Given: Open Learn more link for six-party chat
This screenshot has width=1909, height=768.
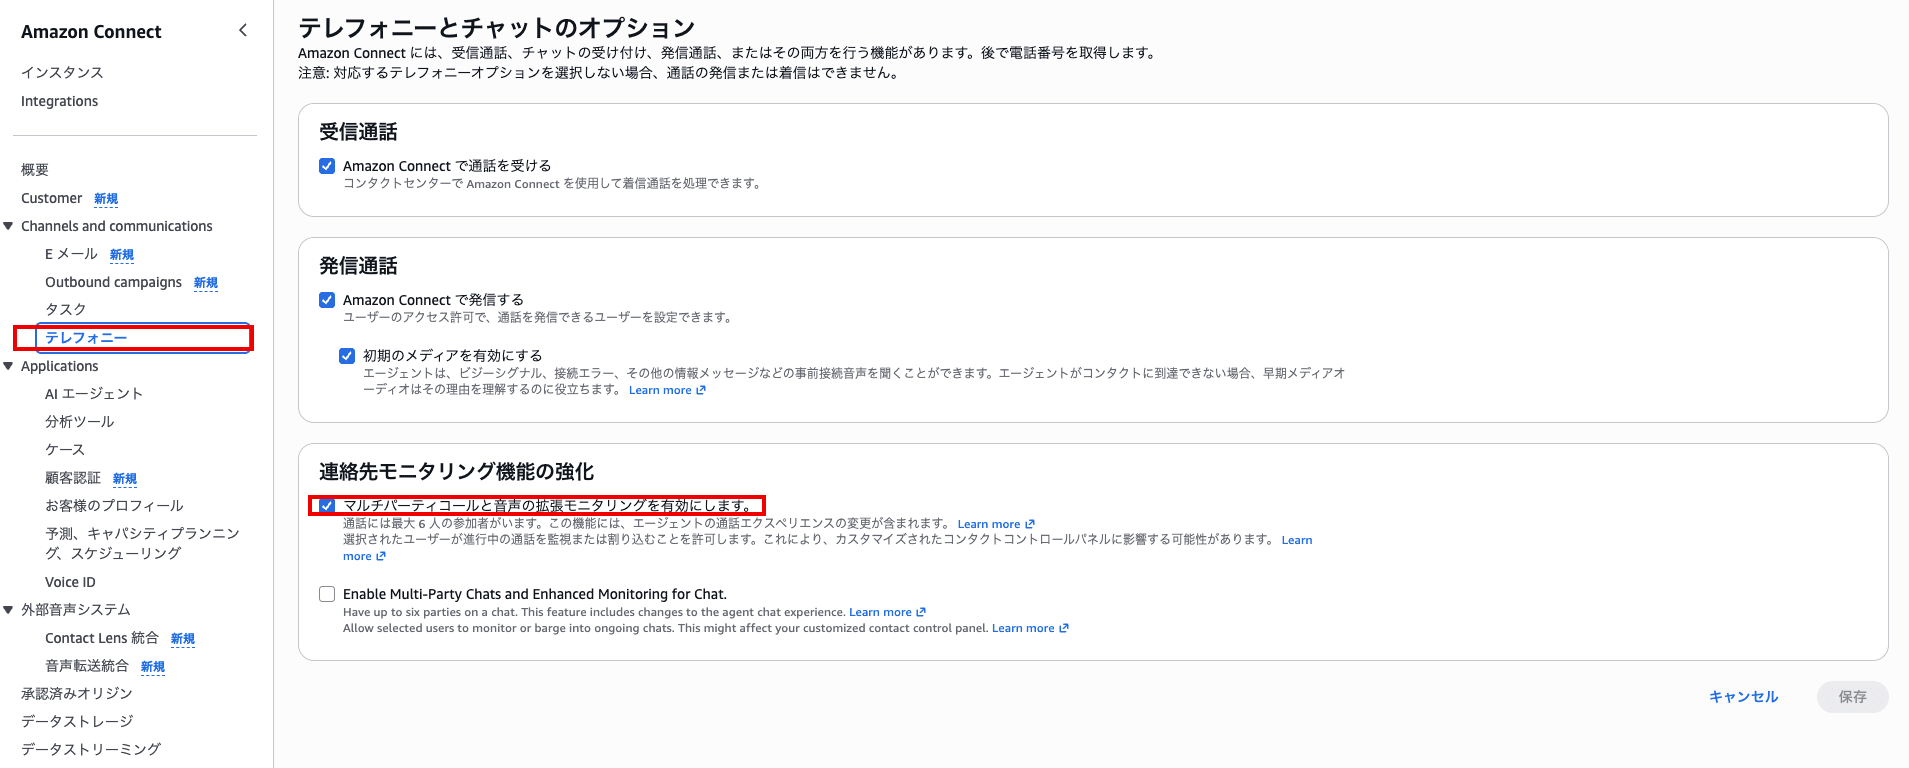Looking at the screenshot, I should click(887, 612).
